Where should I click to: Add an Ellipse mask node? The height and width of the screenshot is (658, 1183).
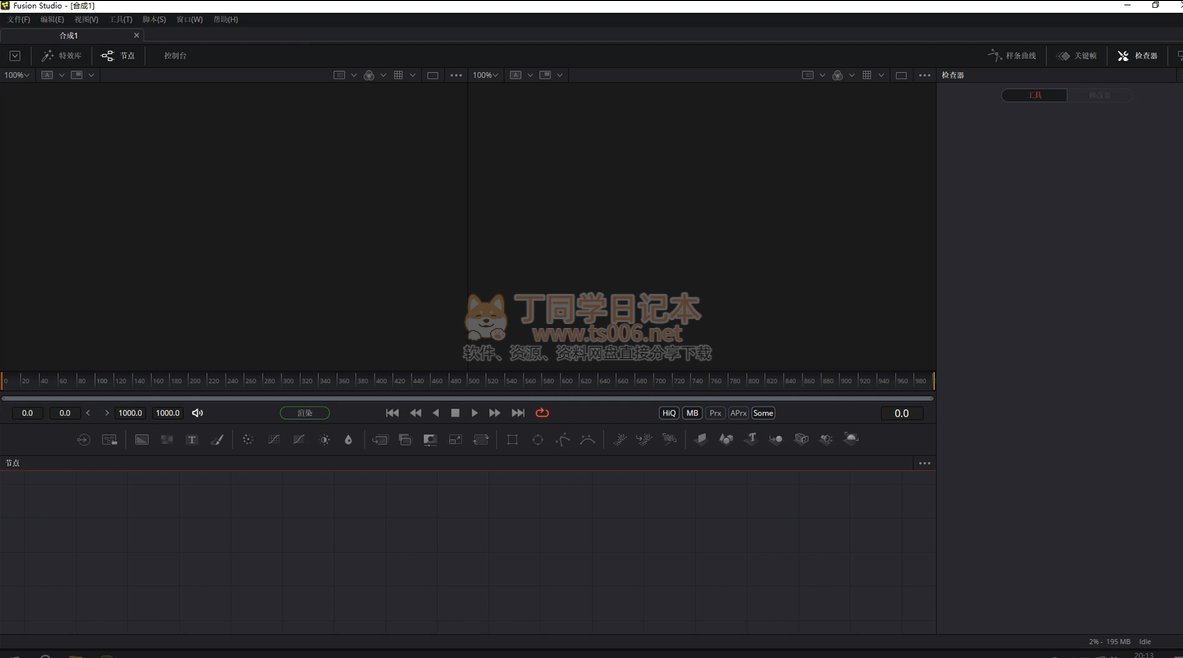(538, 439)
